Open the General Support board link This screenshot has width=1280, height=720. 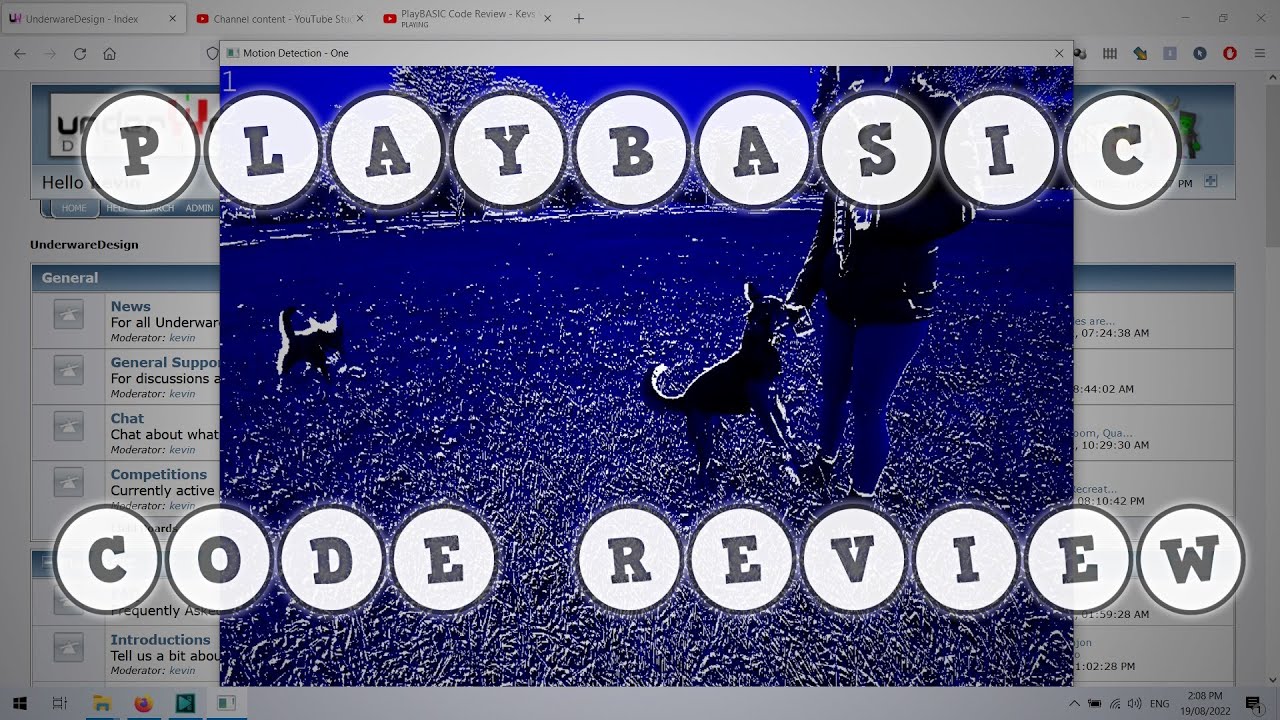[165, 363]
